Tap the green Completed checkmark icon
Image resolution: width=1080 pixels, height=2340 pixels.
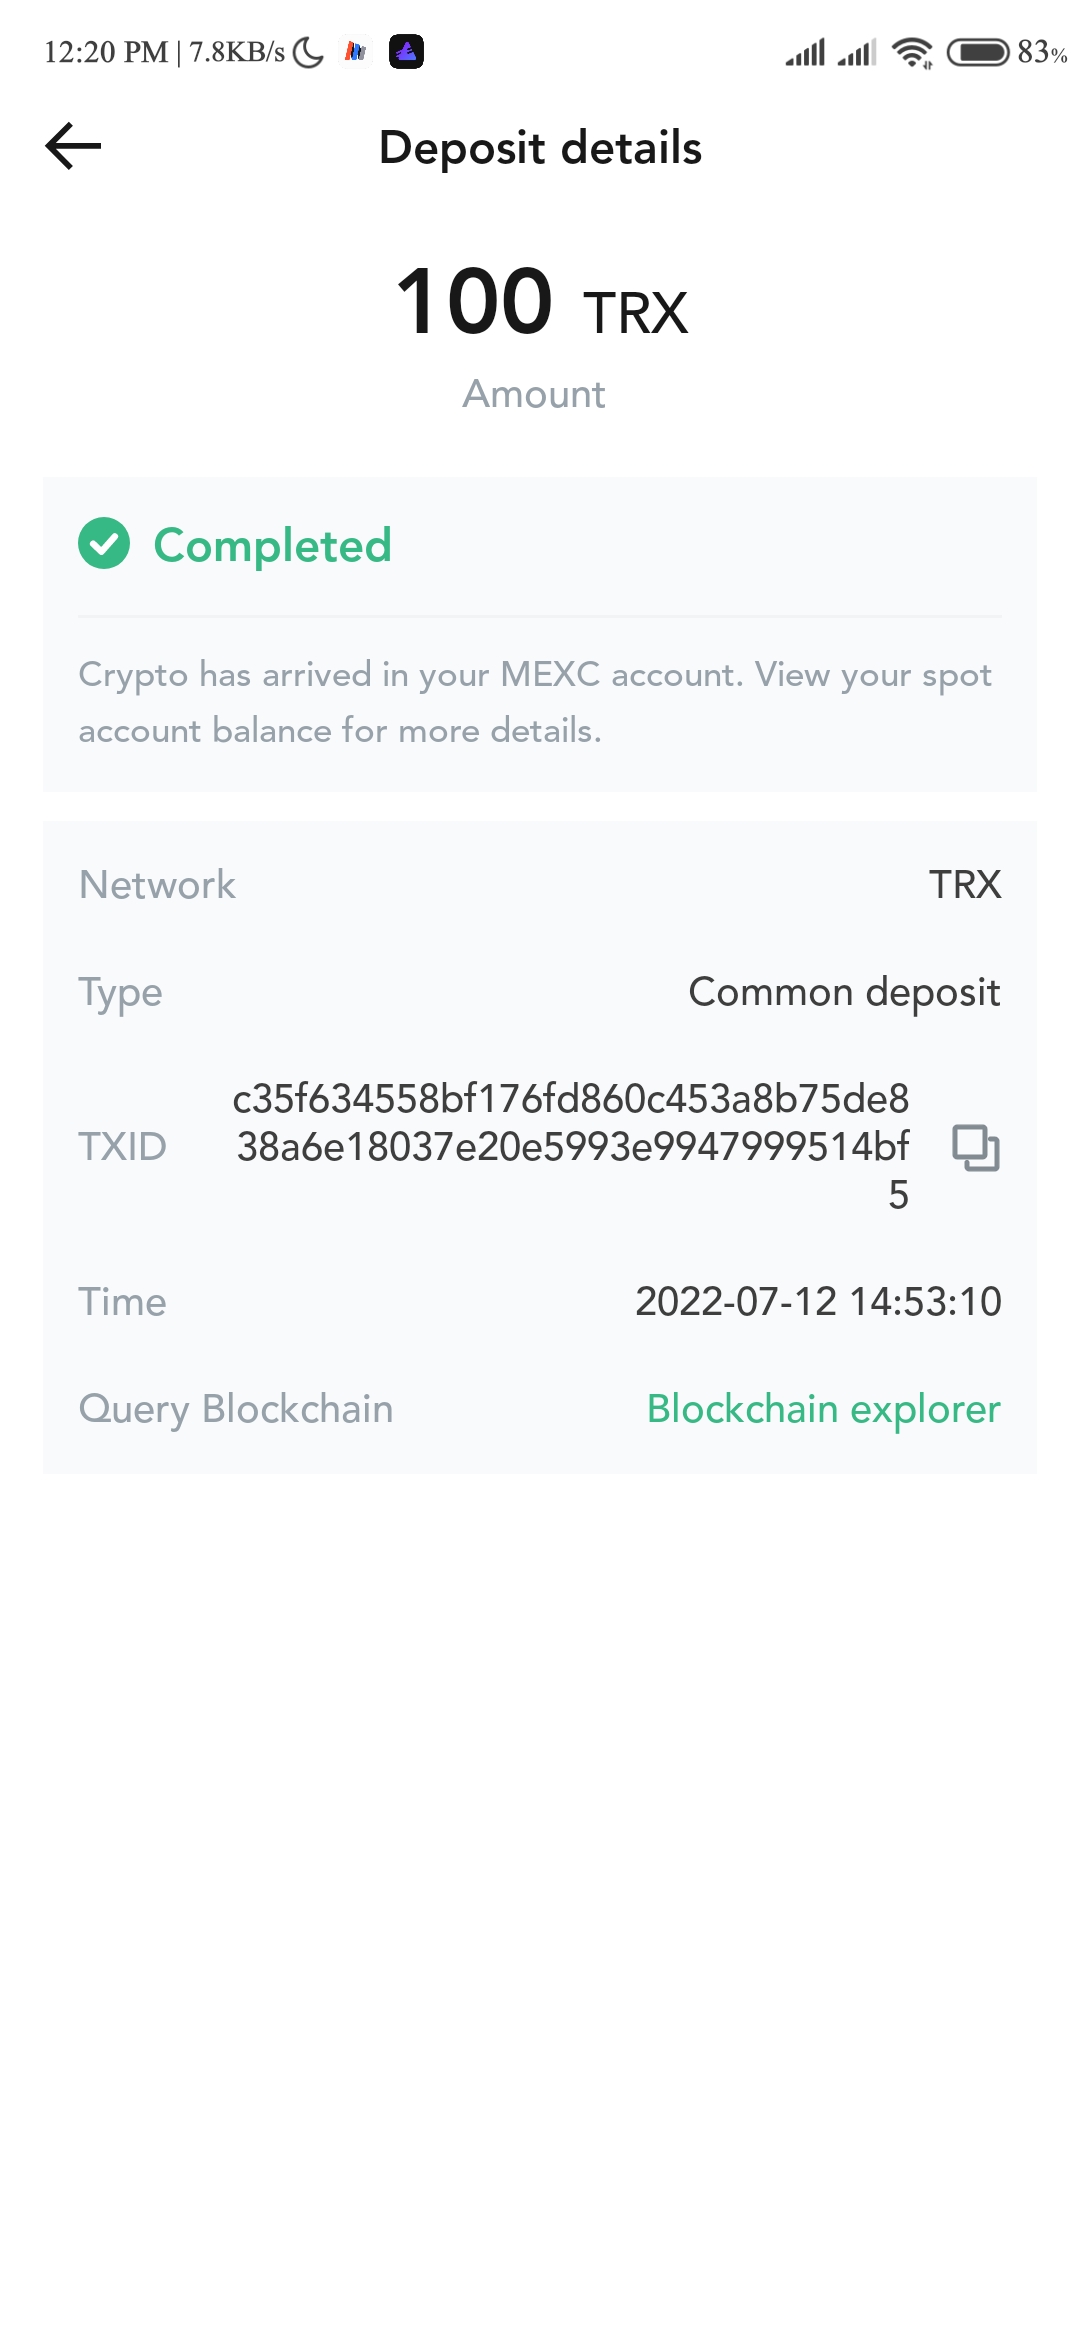click(x=104, y=543)
